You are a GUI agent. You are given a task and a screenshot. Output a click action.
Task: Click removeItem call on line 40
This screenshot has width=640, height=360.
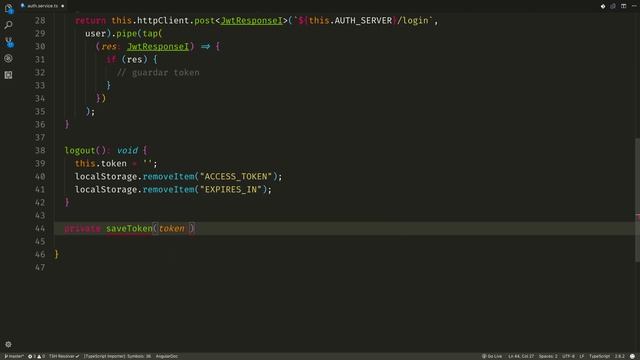click(x=169, y=176)
